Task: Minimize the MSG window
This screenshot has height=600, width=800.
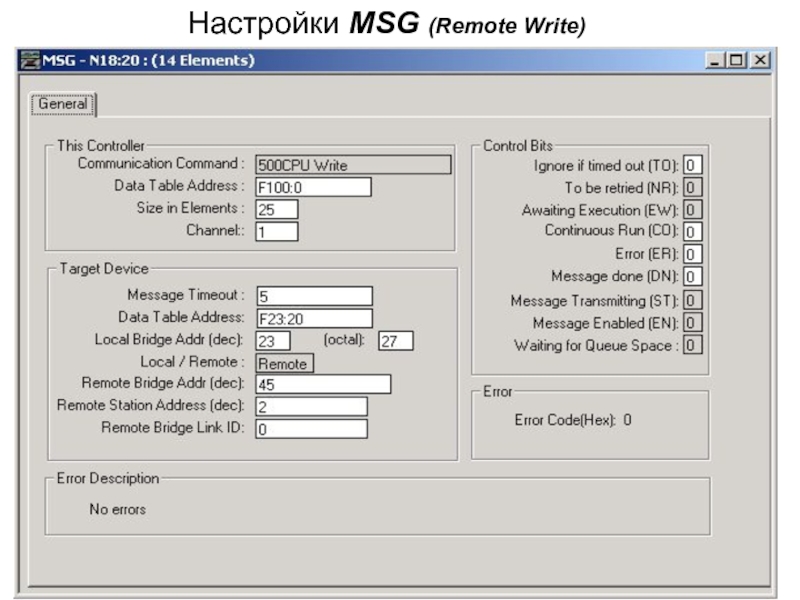Action: [717, 61]
